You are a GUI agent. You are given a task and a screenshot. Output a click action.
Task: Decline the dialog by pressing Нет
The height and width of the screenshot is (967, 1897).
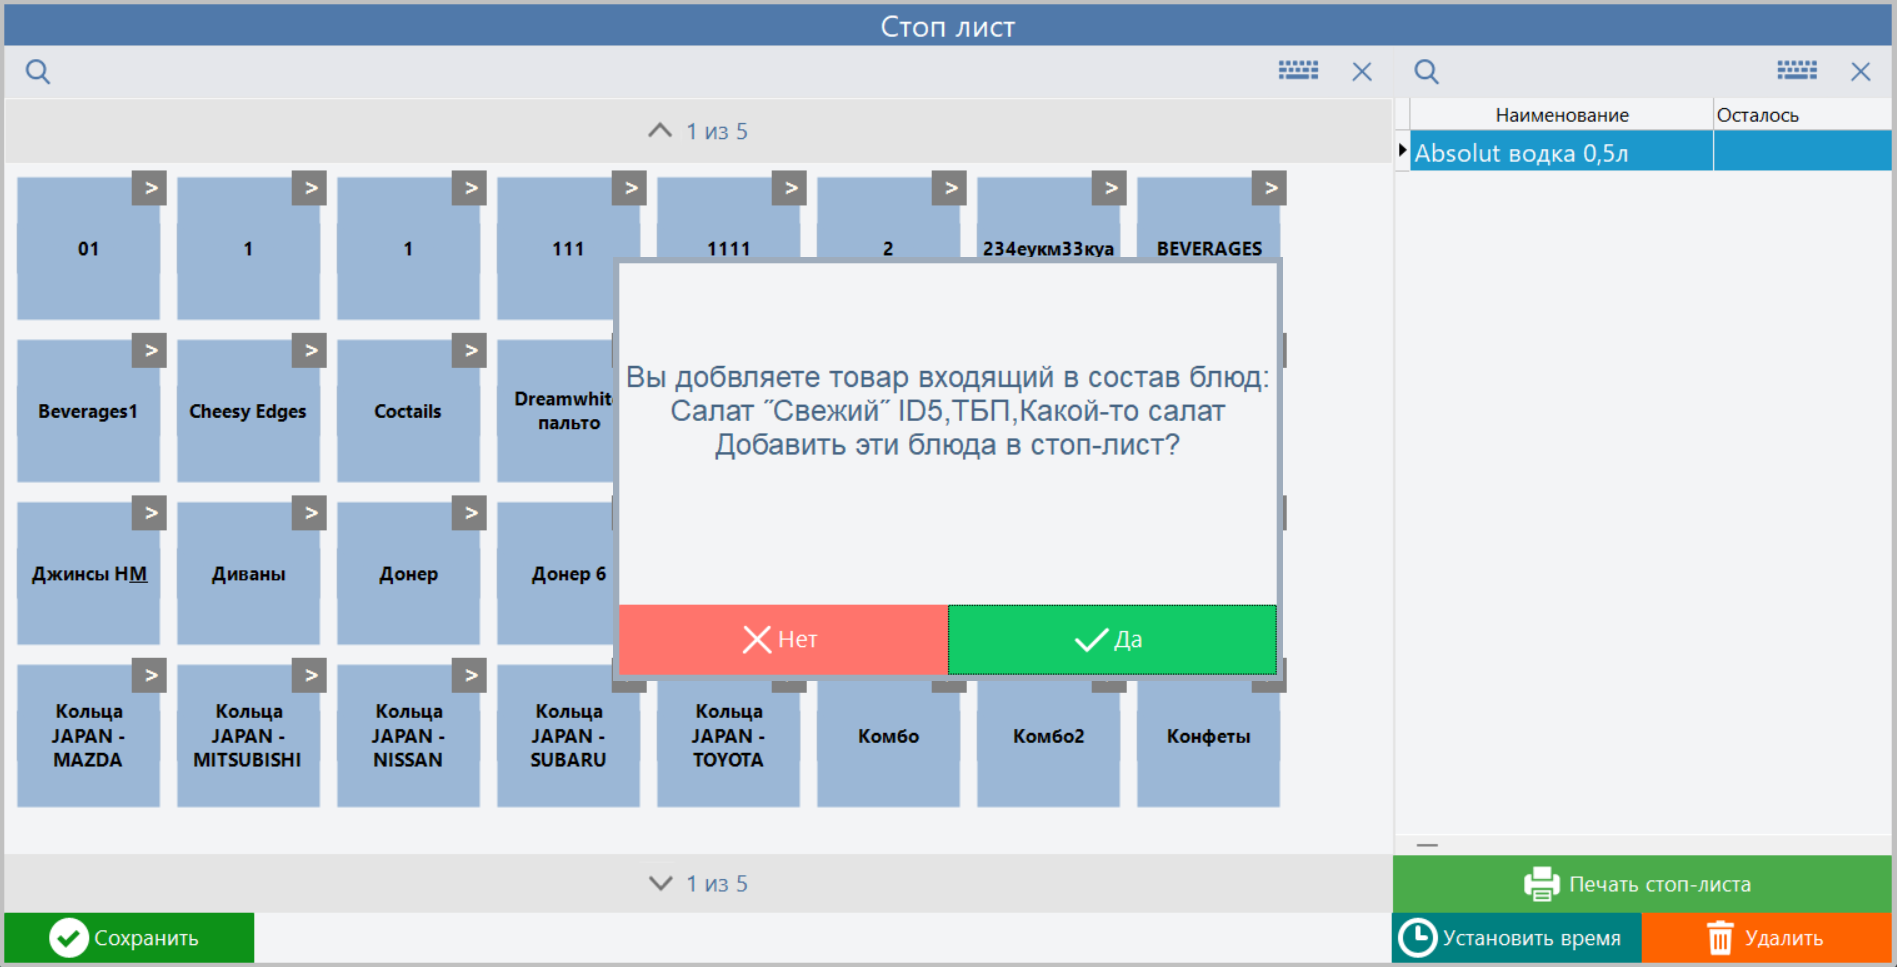781,639
